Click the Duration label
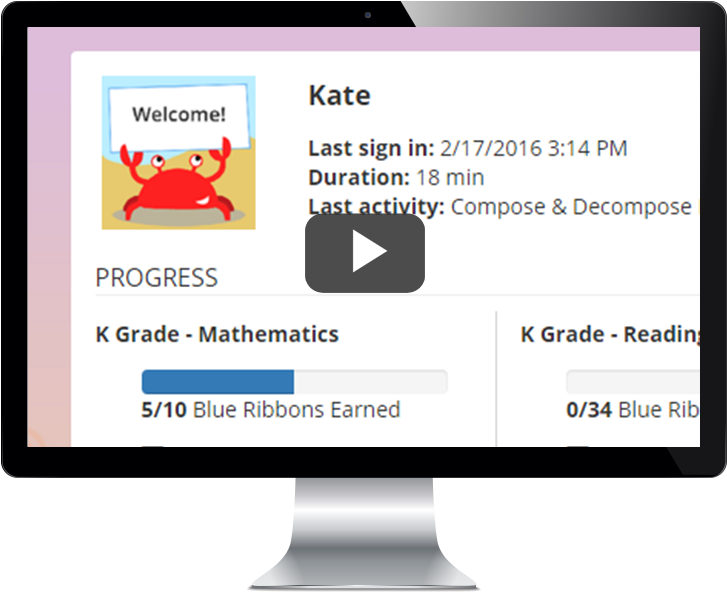The height and width of the screenshot is (592, 727). click(x=359, y=177)
